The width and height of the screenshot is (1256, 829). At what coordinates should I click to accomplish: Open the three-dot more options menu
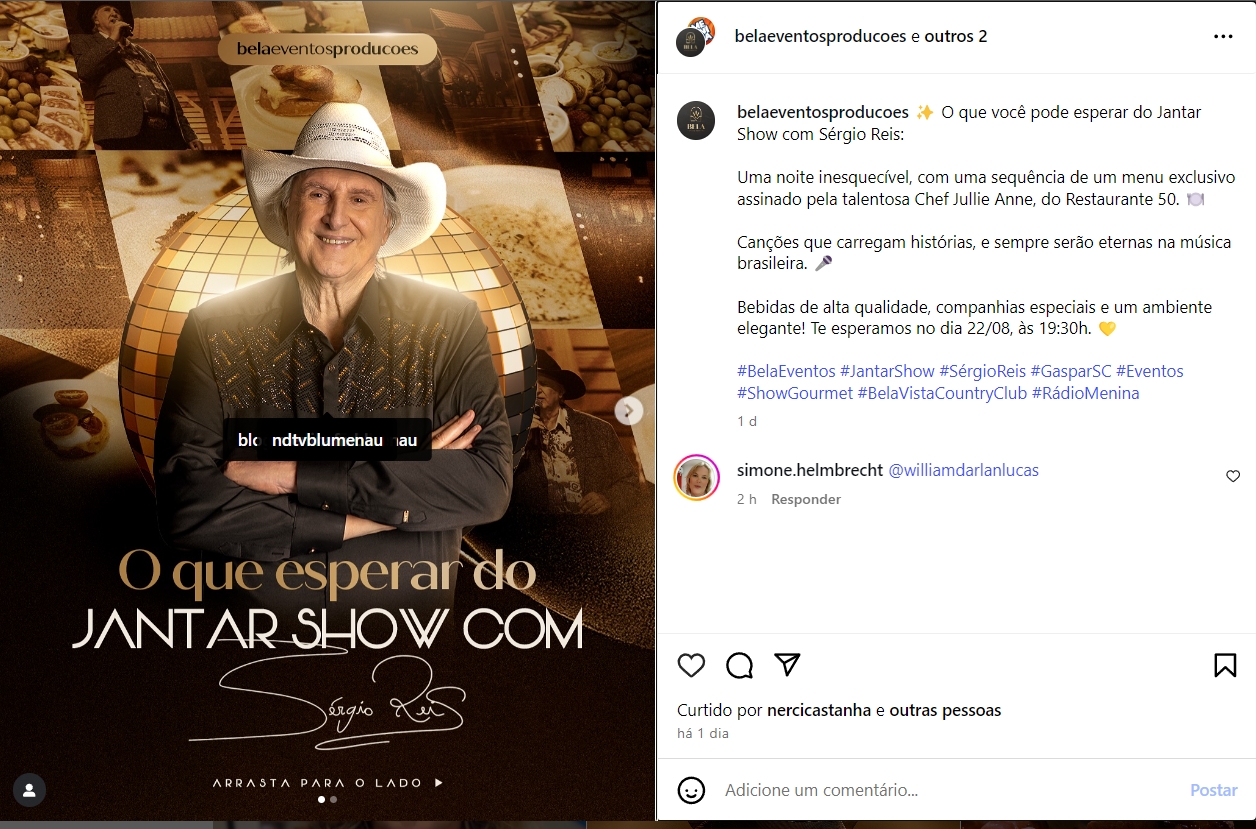tap(1223, 36)
